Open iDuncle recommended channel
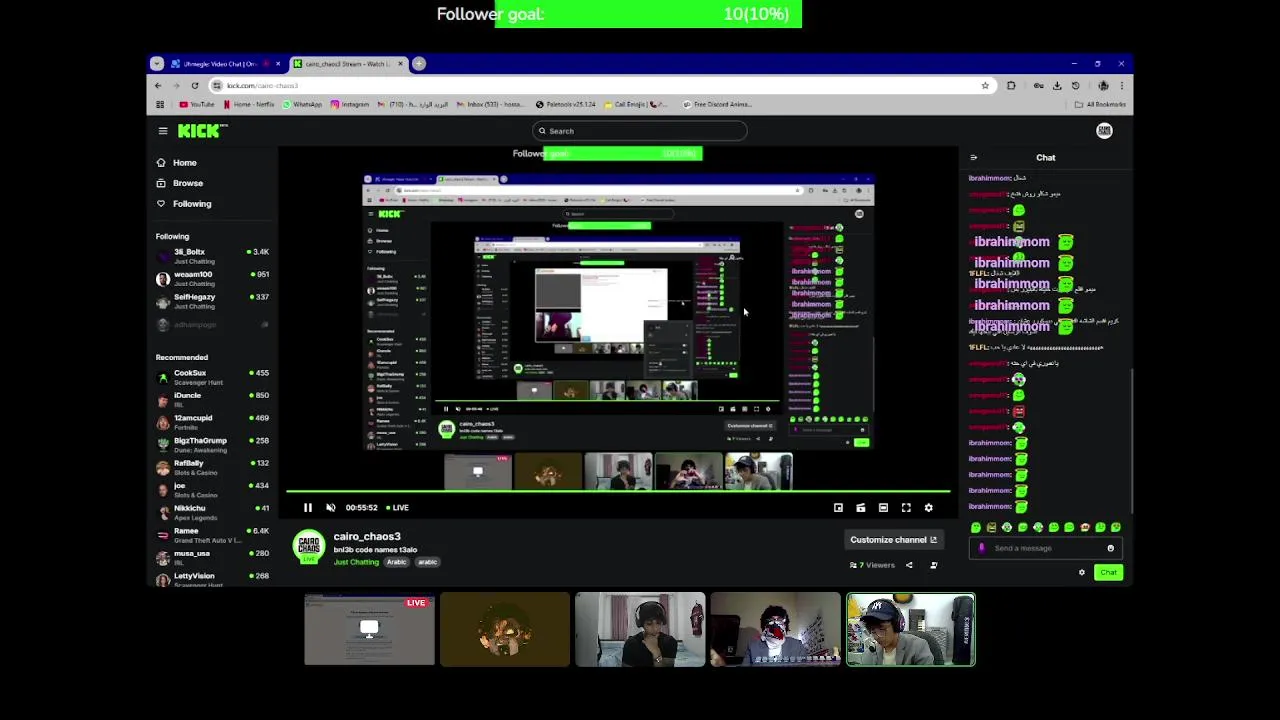 212,399
